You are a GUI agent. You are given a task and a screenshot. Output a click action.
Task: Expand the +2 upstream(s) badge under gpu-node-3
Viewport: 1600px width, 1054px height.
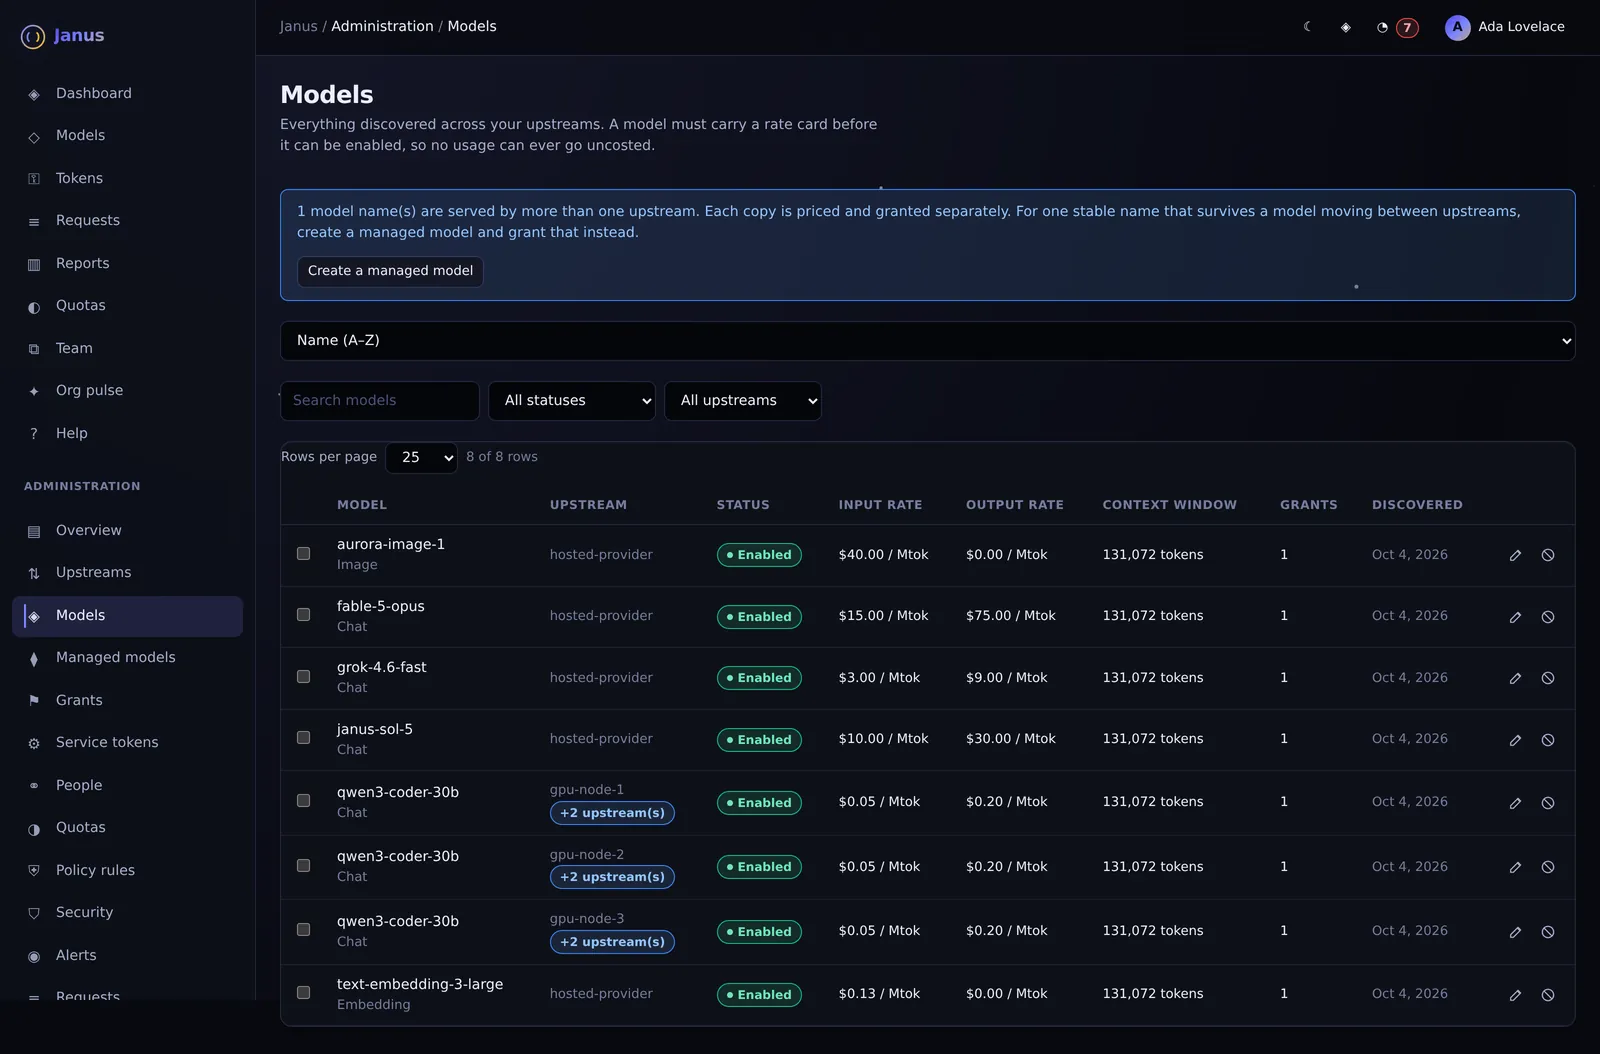point(612,942)
